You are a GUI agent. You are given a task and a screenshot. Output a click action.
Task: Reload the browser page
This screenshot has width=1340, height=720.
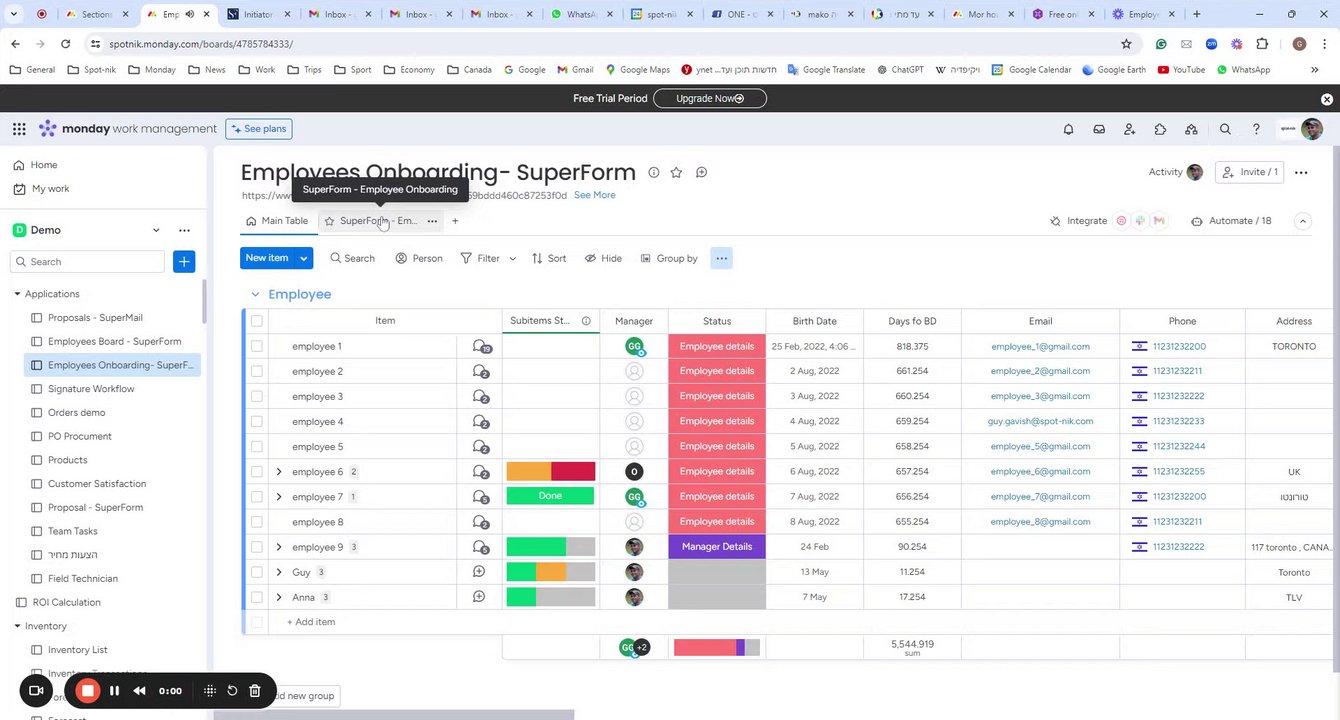65,44
